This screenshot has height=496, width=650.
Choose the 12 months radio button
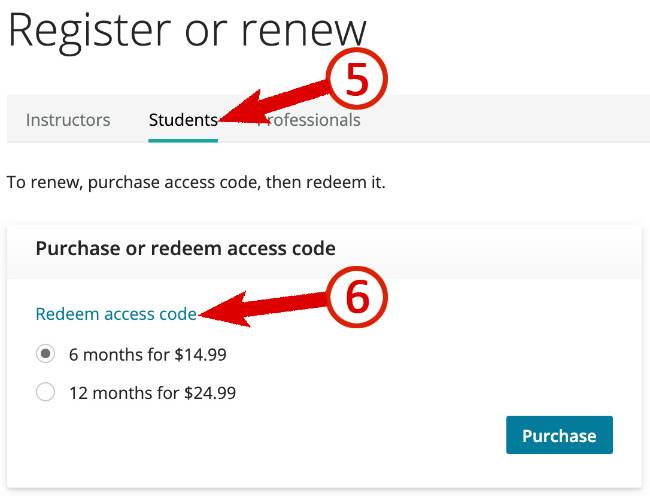[46, 392]
